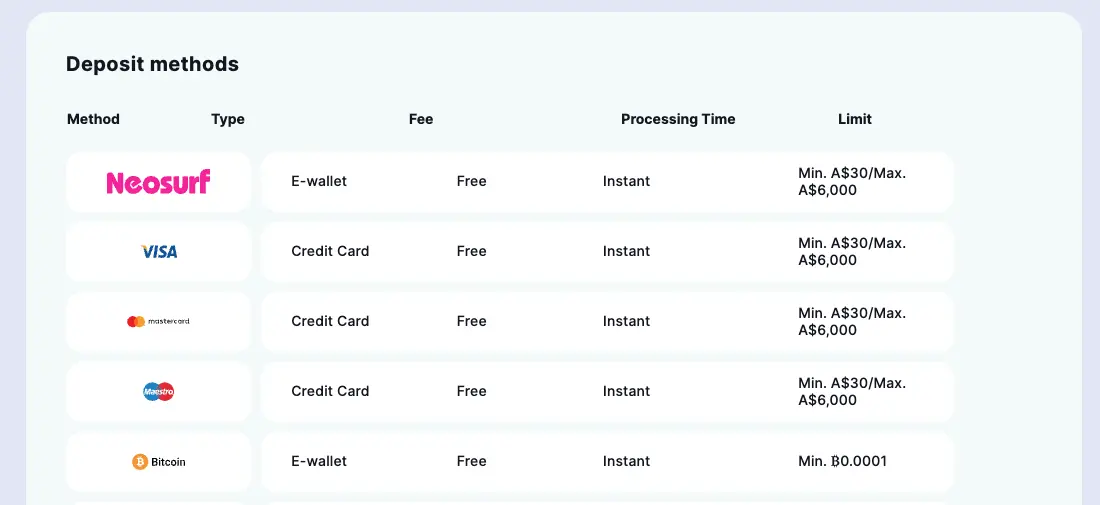
Task: Click Instant in the Neosurf row
Action: tap(626, 181)
